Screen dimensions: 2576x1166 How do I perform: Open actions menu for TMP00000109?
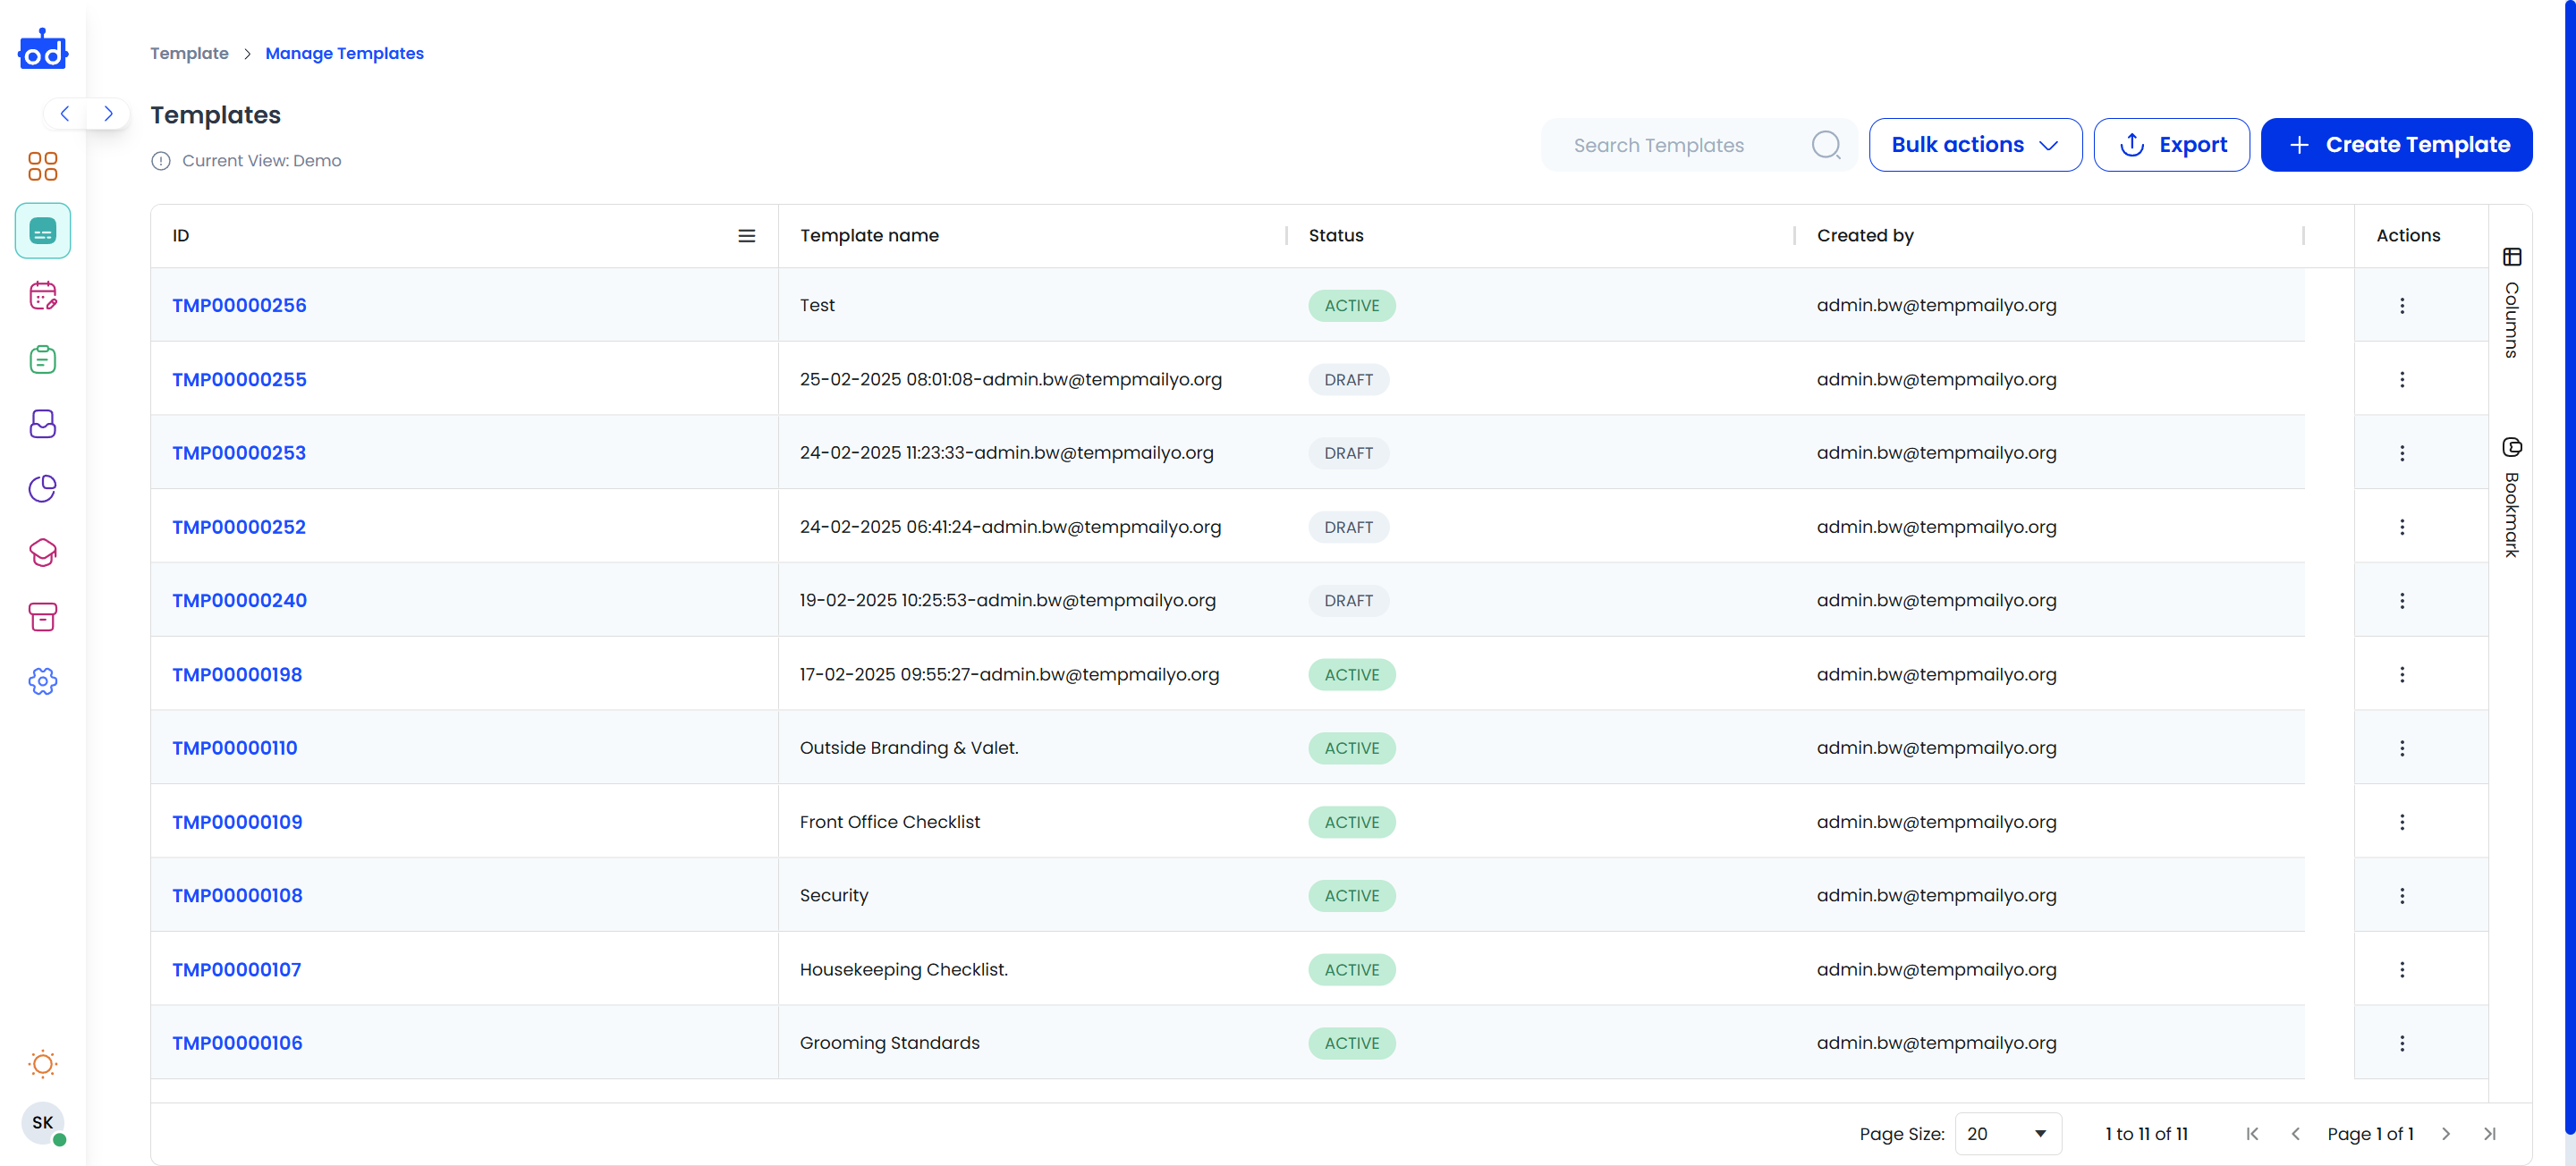(x=2402, y=822)
